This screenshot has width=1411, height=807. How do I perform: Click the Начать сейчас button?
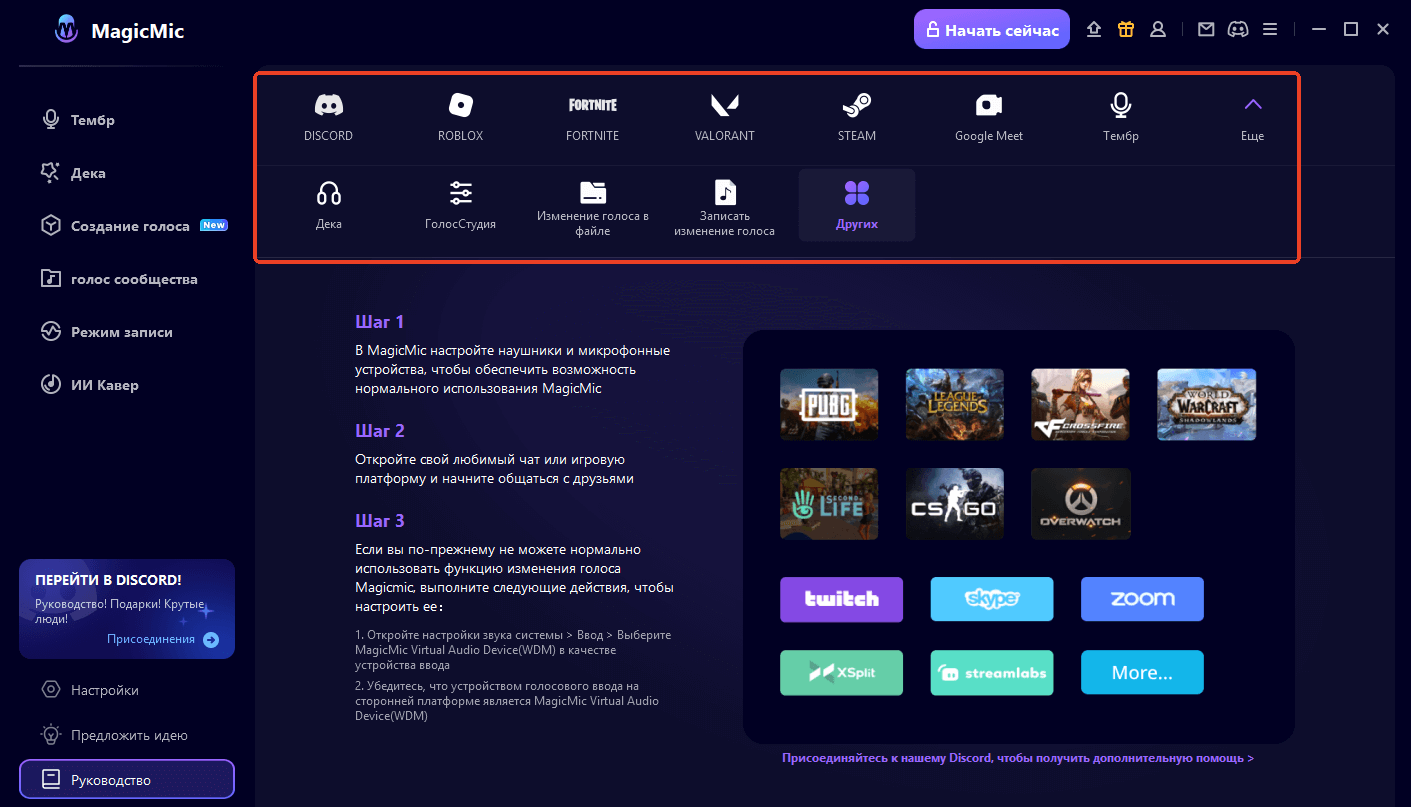991,30
